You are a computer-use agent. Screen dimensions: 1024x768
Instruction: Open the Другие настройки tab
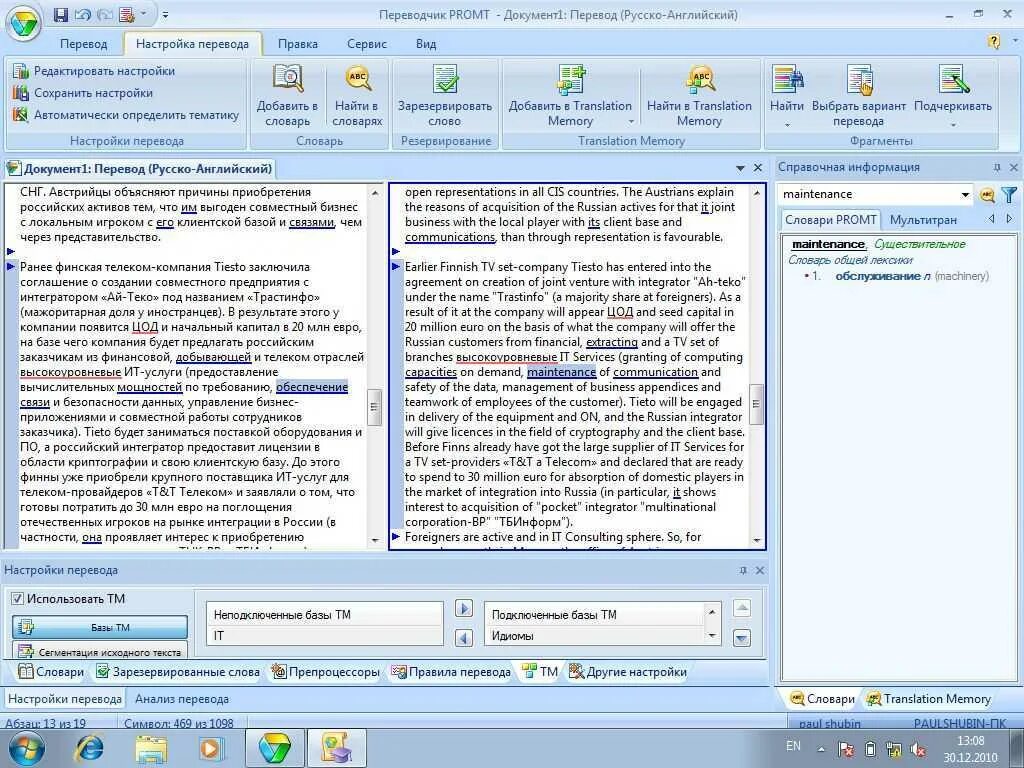[628, 671]
